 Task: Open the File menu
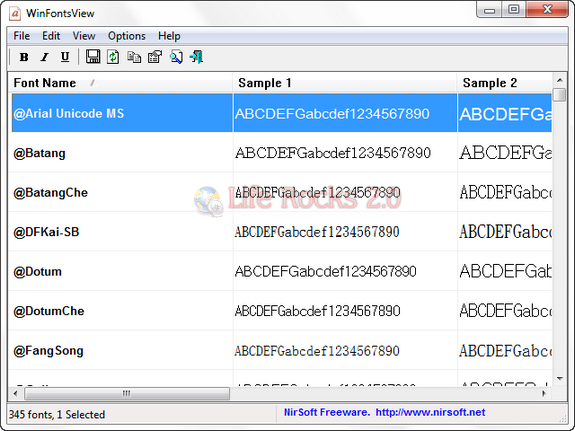point(22,36)
